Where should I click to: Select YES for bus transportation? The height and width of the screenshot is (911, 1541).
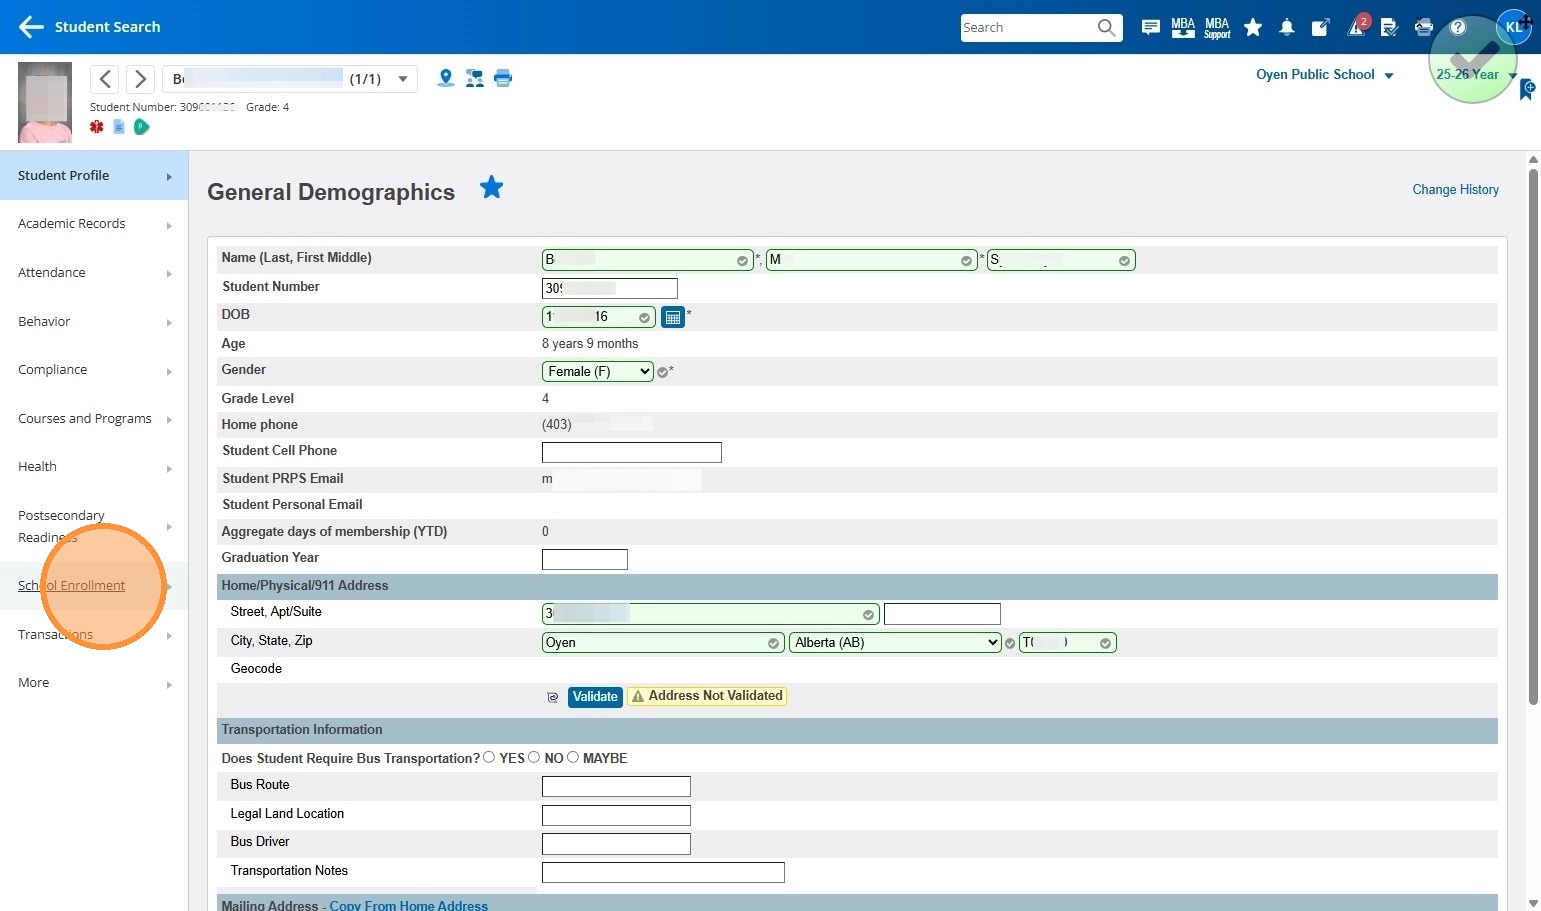point(489,758)
